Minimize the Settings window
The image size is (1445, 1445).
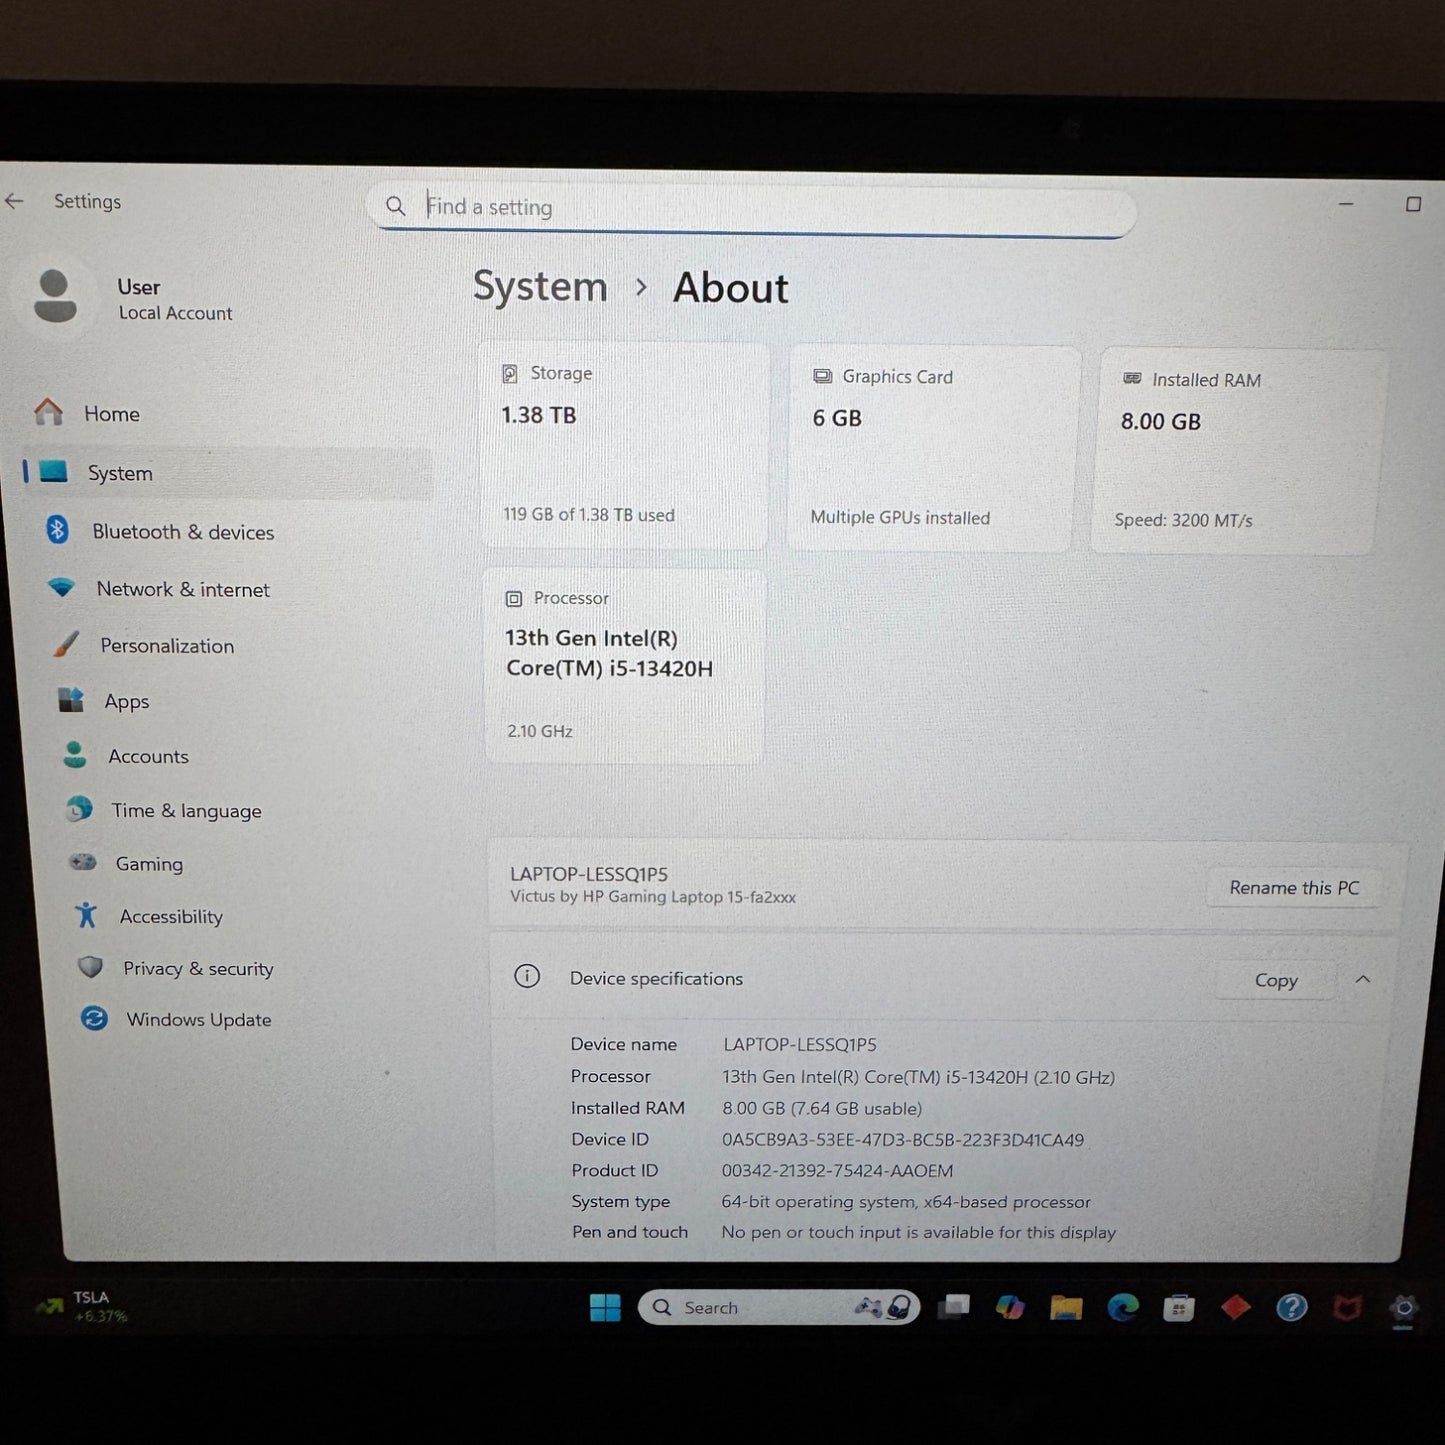click(1346, 204)
